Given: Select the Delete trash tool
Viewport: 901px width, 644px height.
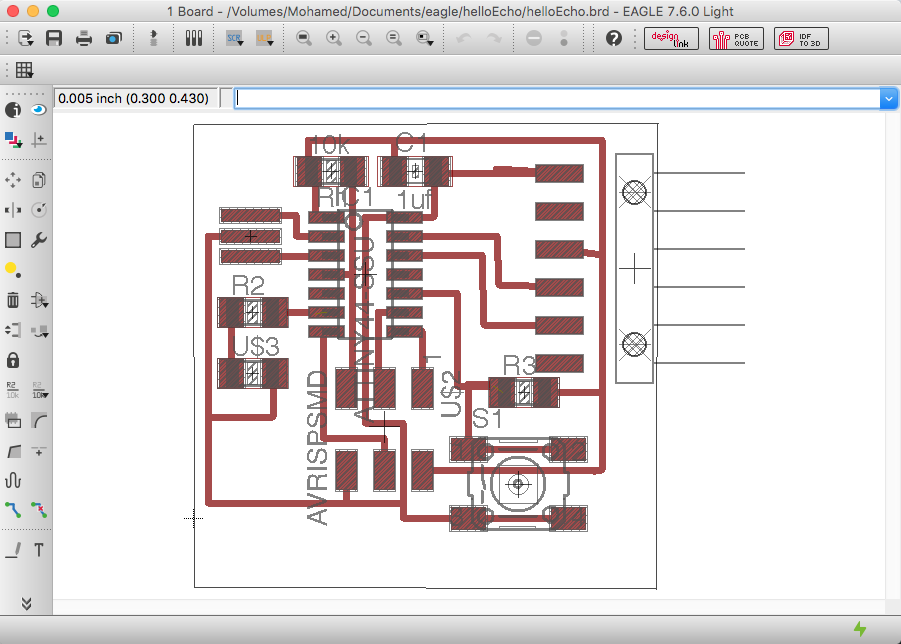Looking at the screenshot, I should point(13,300).
